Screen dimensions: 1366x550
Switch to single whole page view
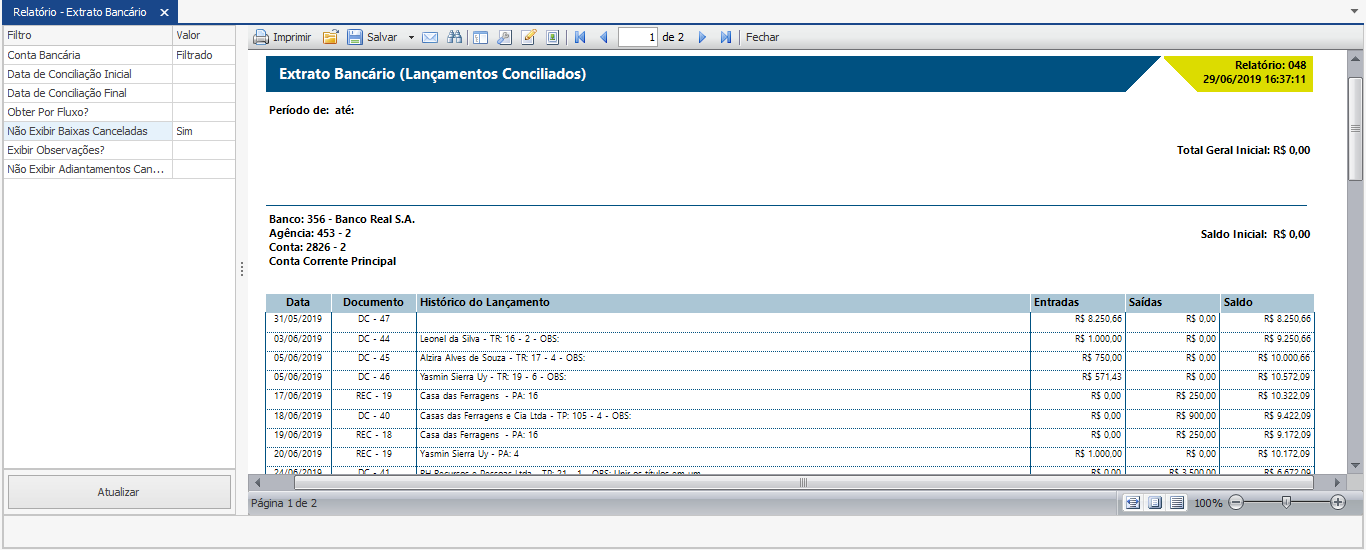pyautogui.click(x=1155, y=503)
